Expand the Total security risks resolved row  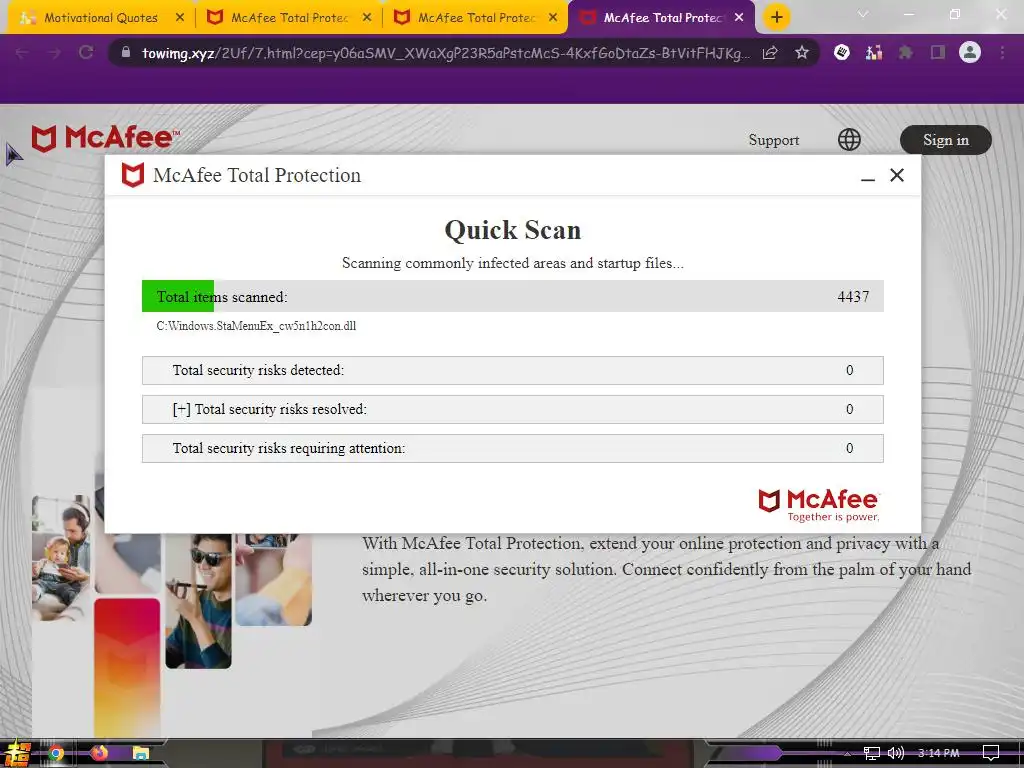coord(513,409)
